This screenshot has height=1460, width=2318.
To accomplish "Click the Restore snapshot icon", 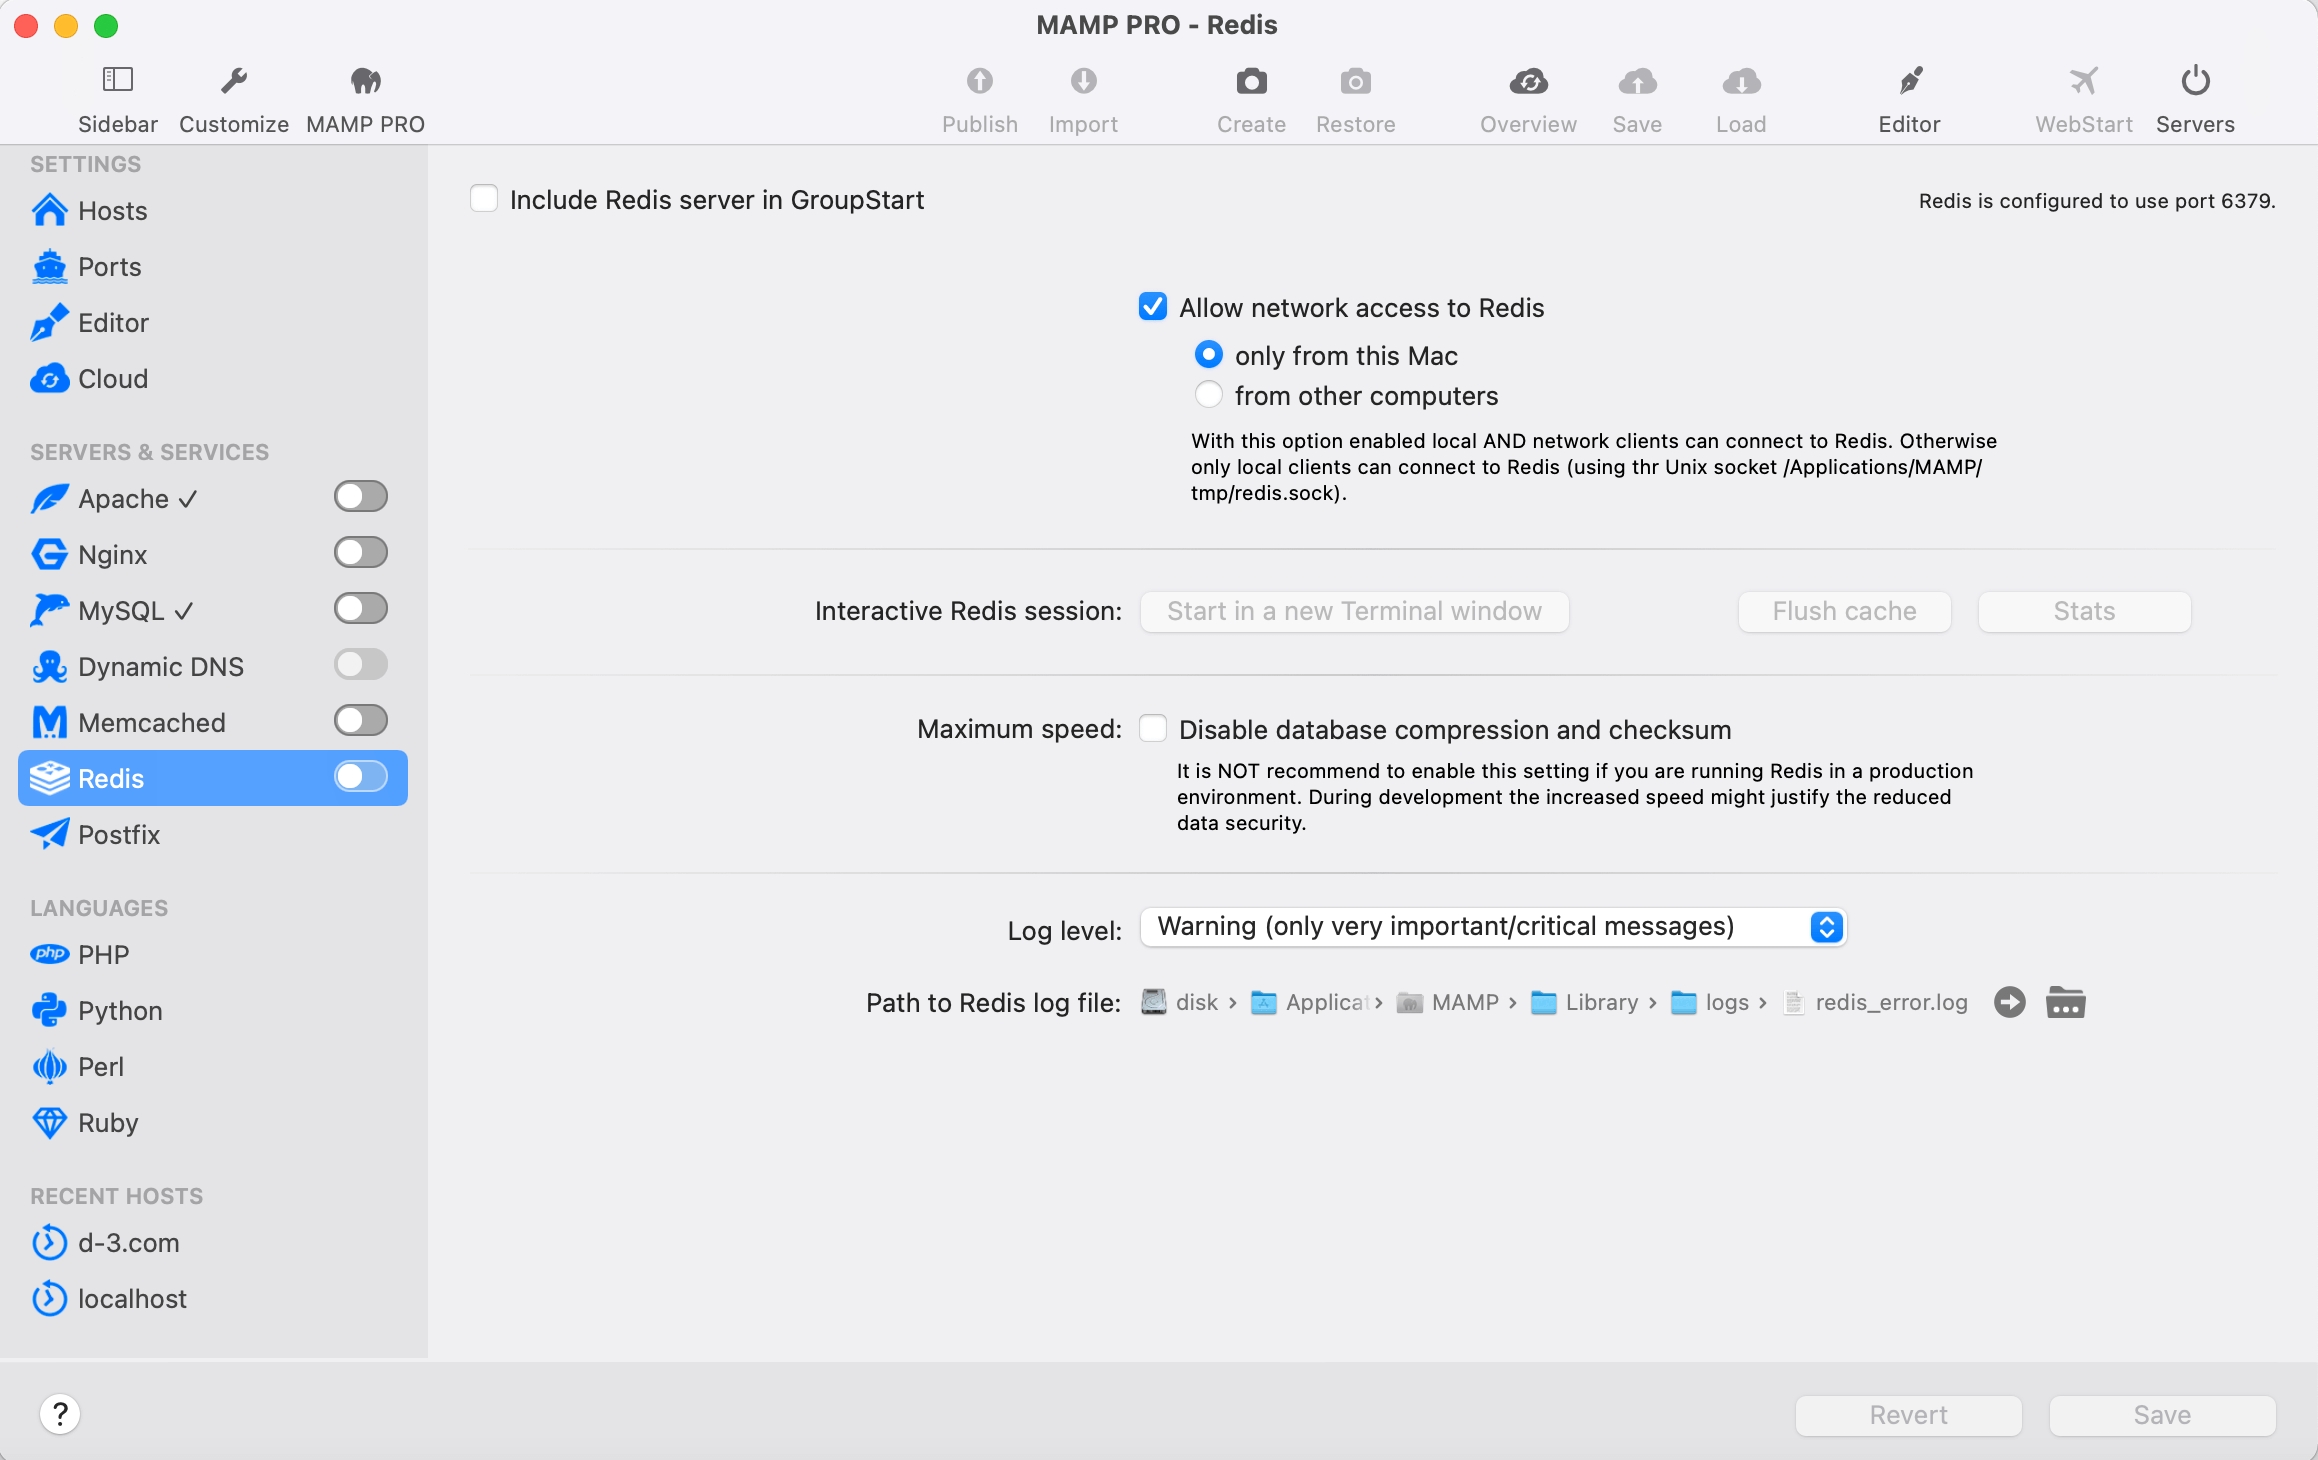I will coord(1356,80).
